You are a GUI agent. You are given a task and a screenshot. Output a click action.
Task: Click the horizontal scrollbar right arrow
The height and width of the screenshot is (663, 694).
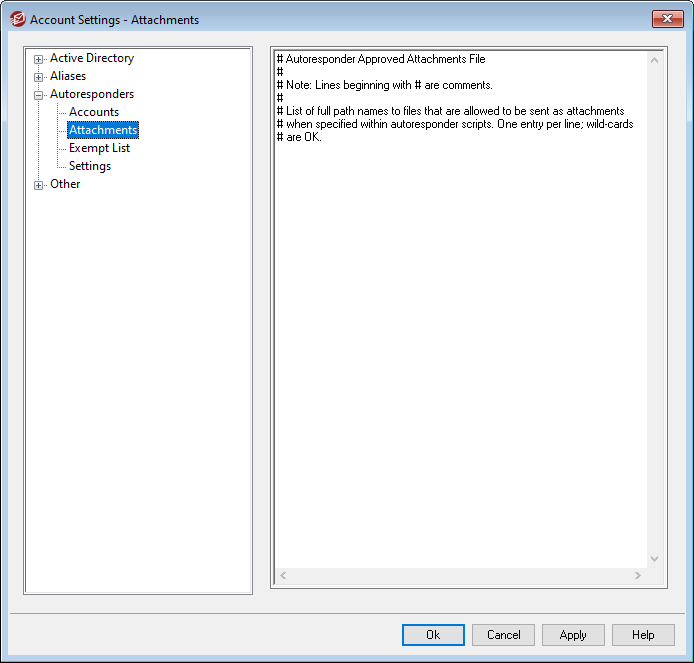638,576
